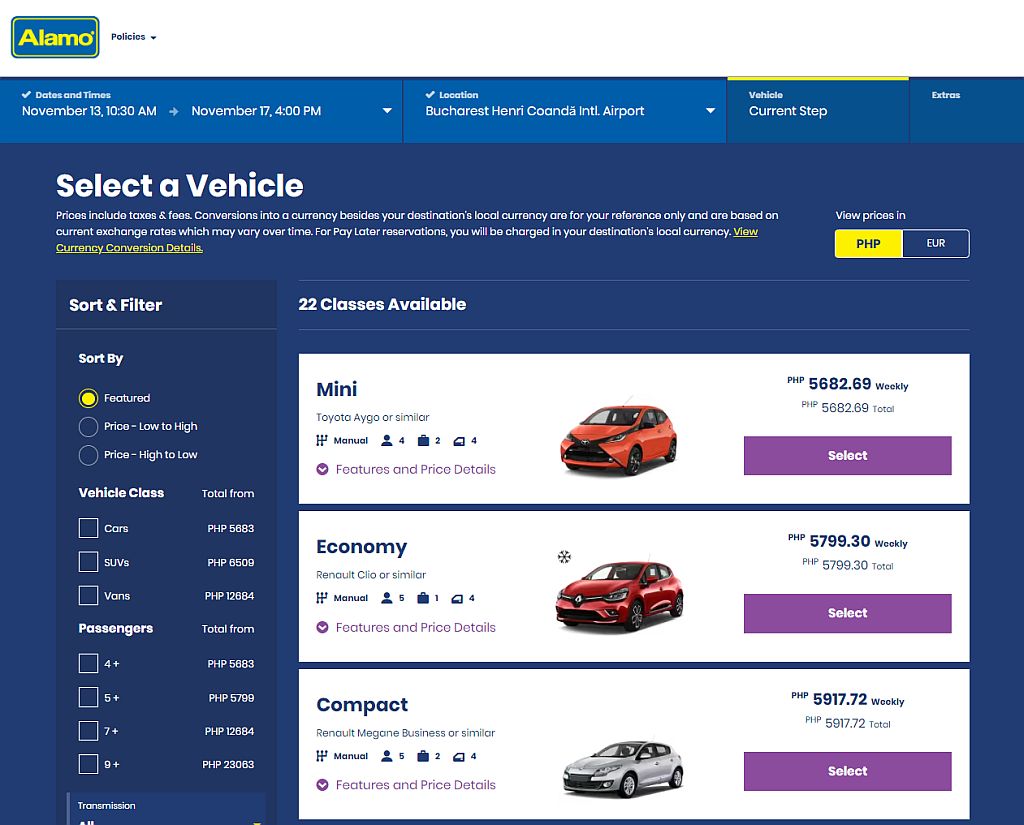Click the 22 Classes Available heading
1024x825 pixels.
pyautogui.click(x=382, y=304)
